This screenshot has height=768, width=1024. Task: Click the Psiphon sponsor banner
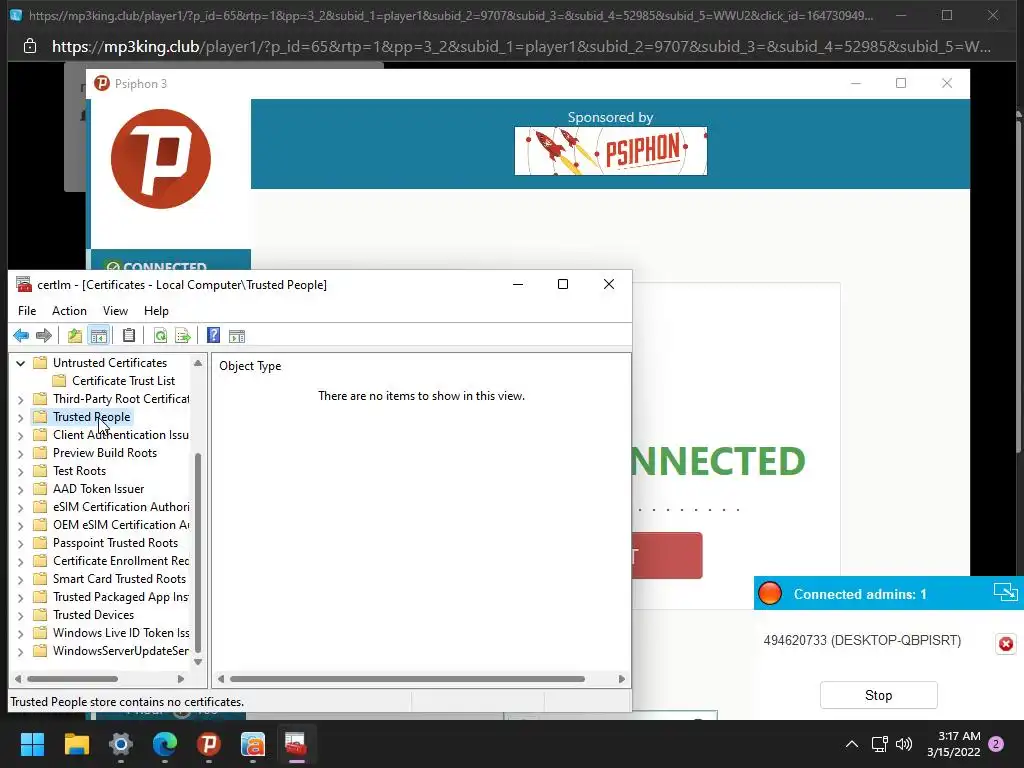pos(611,151)
